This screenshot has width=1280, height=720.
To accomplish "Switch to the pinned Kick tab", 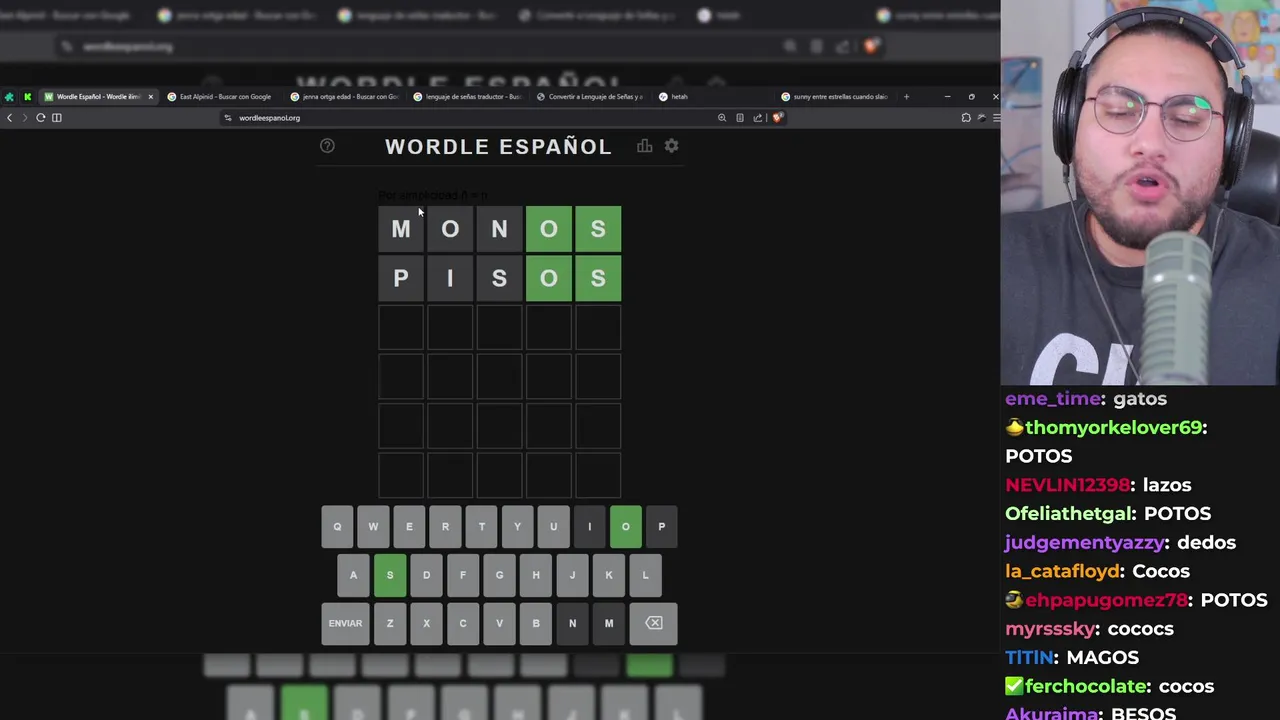I will click(27, 97).
